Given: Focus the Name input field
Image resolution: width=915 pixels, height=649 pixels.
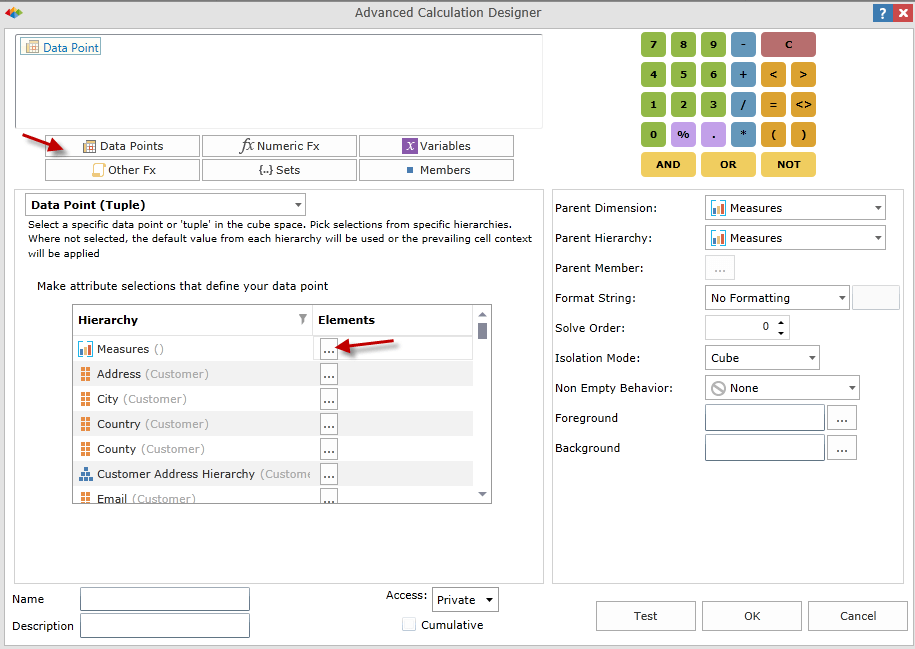Looking at the screenshot, I should point(165,599).
